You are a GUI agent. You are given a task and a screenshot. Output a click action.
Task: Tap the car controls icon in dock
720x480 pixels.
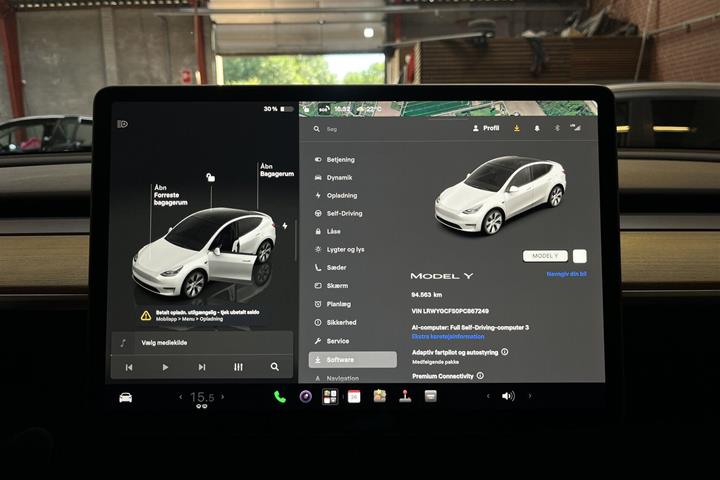coord(126,397)
